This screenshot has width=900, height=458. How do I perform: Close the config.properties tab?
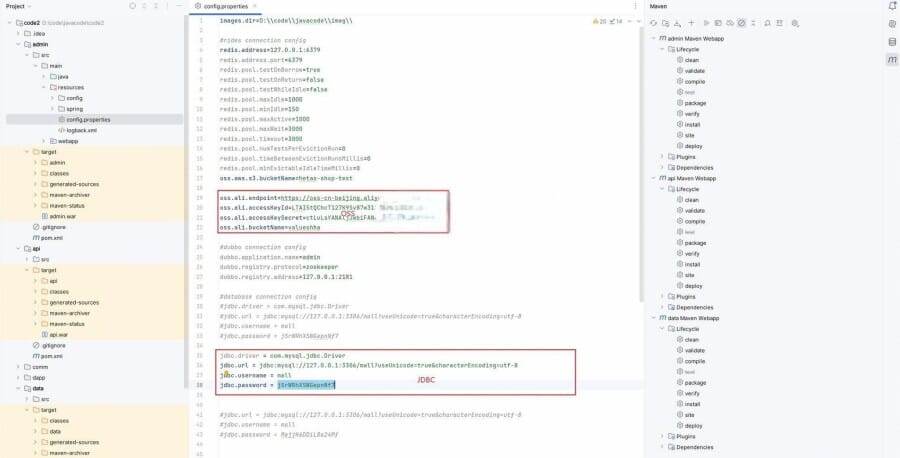coord(255,6)
